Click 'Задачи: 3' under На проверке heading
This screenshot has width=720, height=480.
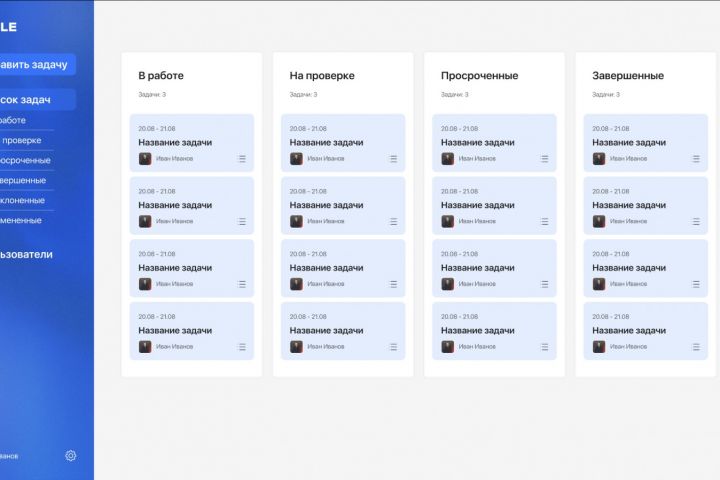tap(303, 95)
